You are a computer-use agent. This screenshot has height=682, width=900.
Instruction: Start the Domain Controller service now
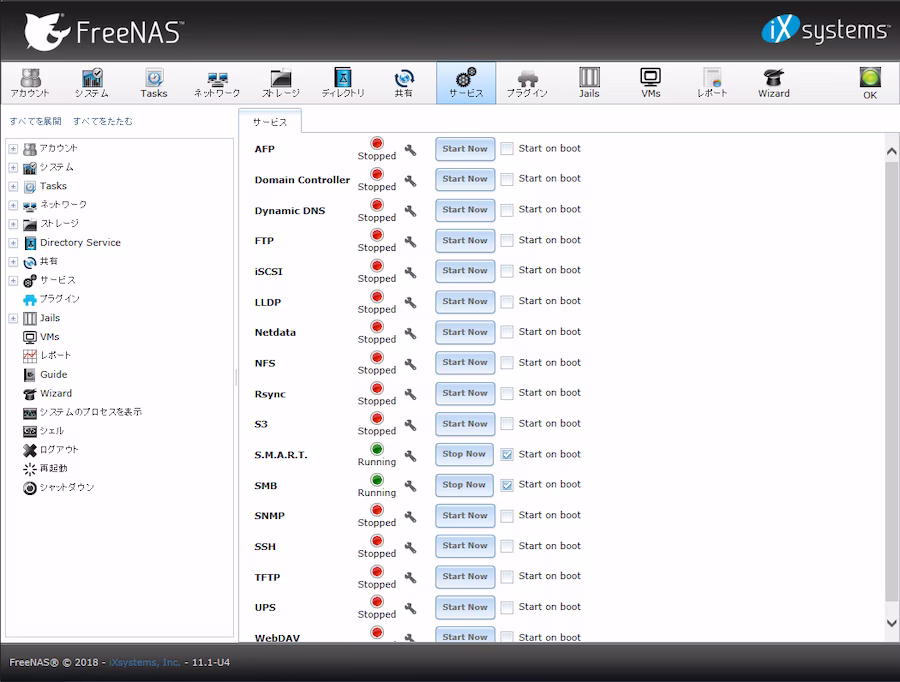(465, 179)
